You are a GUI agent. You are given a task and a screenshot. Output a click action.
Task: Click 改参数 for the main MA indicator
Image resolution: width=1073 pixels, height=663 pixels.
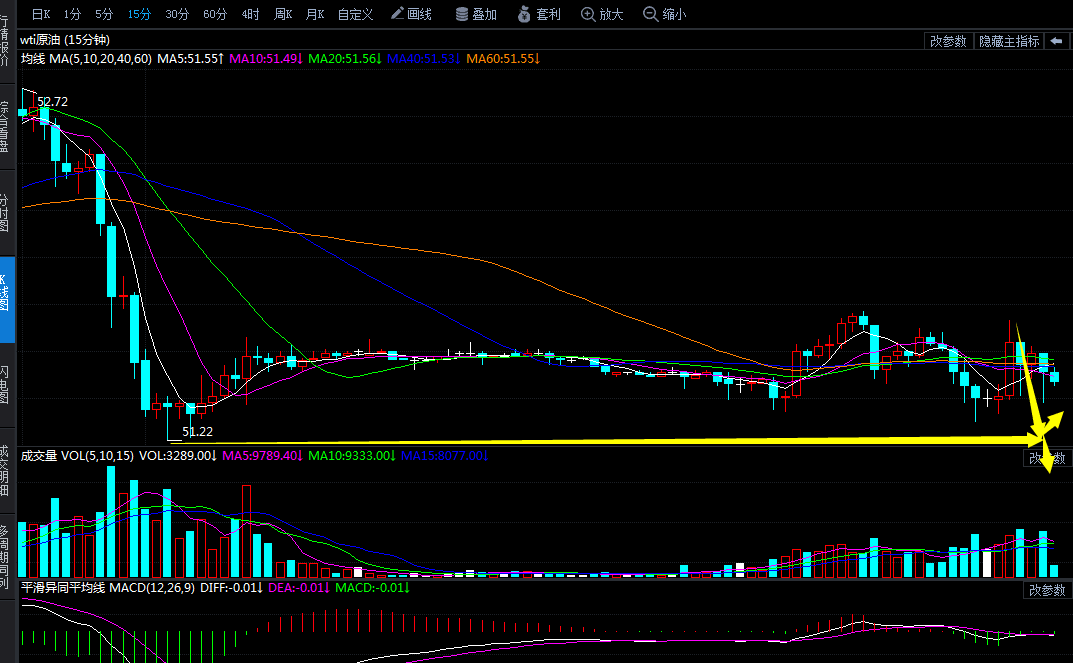click(948, 41)
